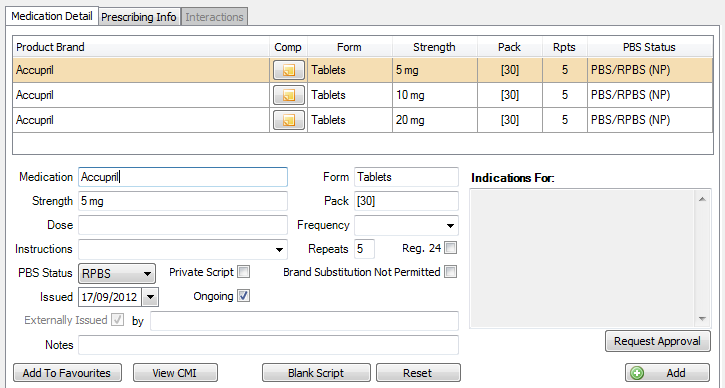Click the Blank Script button
725x388 pixels.
click(x=316, y=373)
